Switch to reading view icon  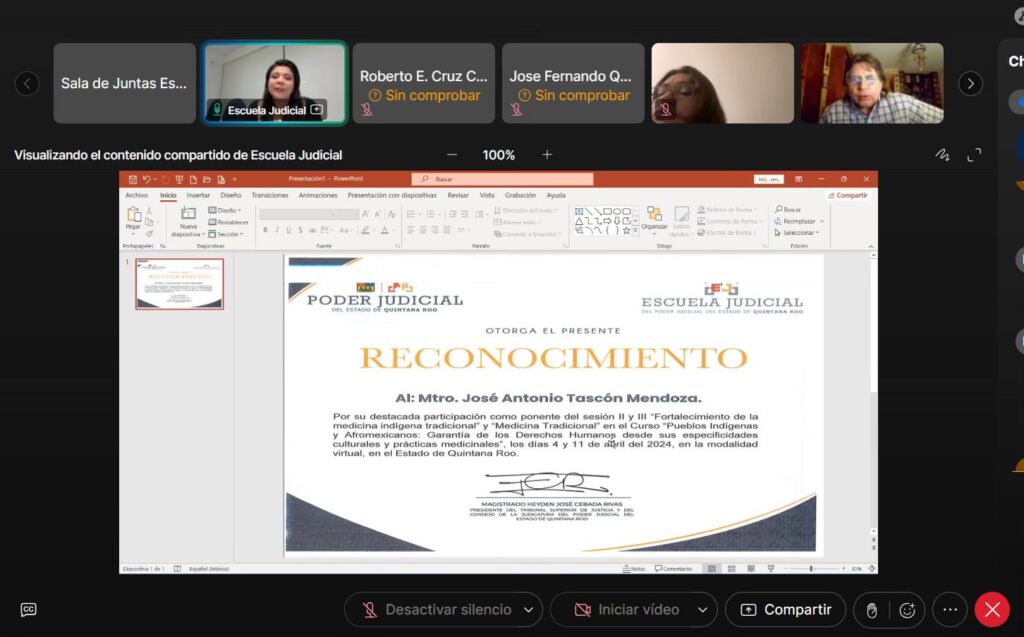pyautogui.click(x=751, y=569)
